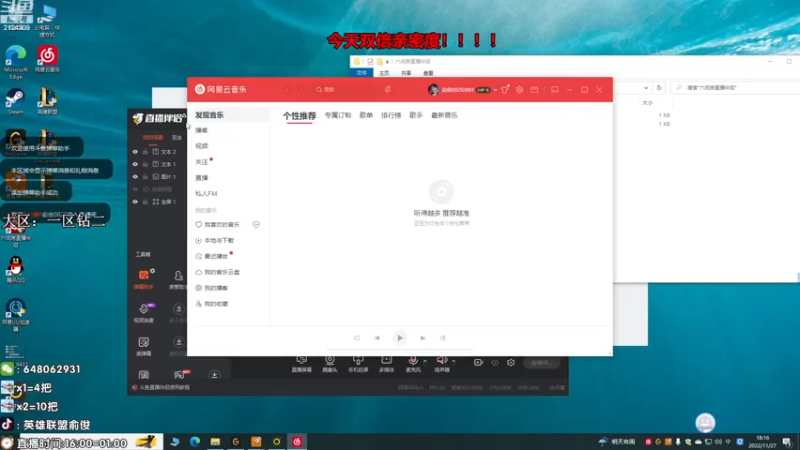800x450 pixels.
Task: Open Microsoft Edge from the taskbar
Action: (x=195, y=442)
